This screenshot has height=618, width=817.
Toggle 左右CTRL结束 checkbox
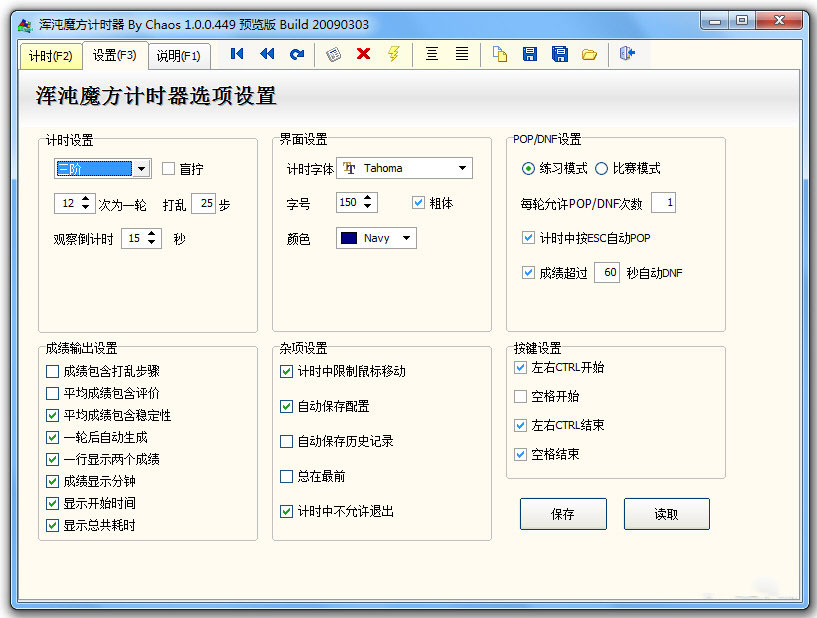[520, 425]
